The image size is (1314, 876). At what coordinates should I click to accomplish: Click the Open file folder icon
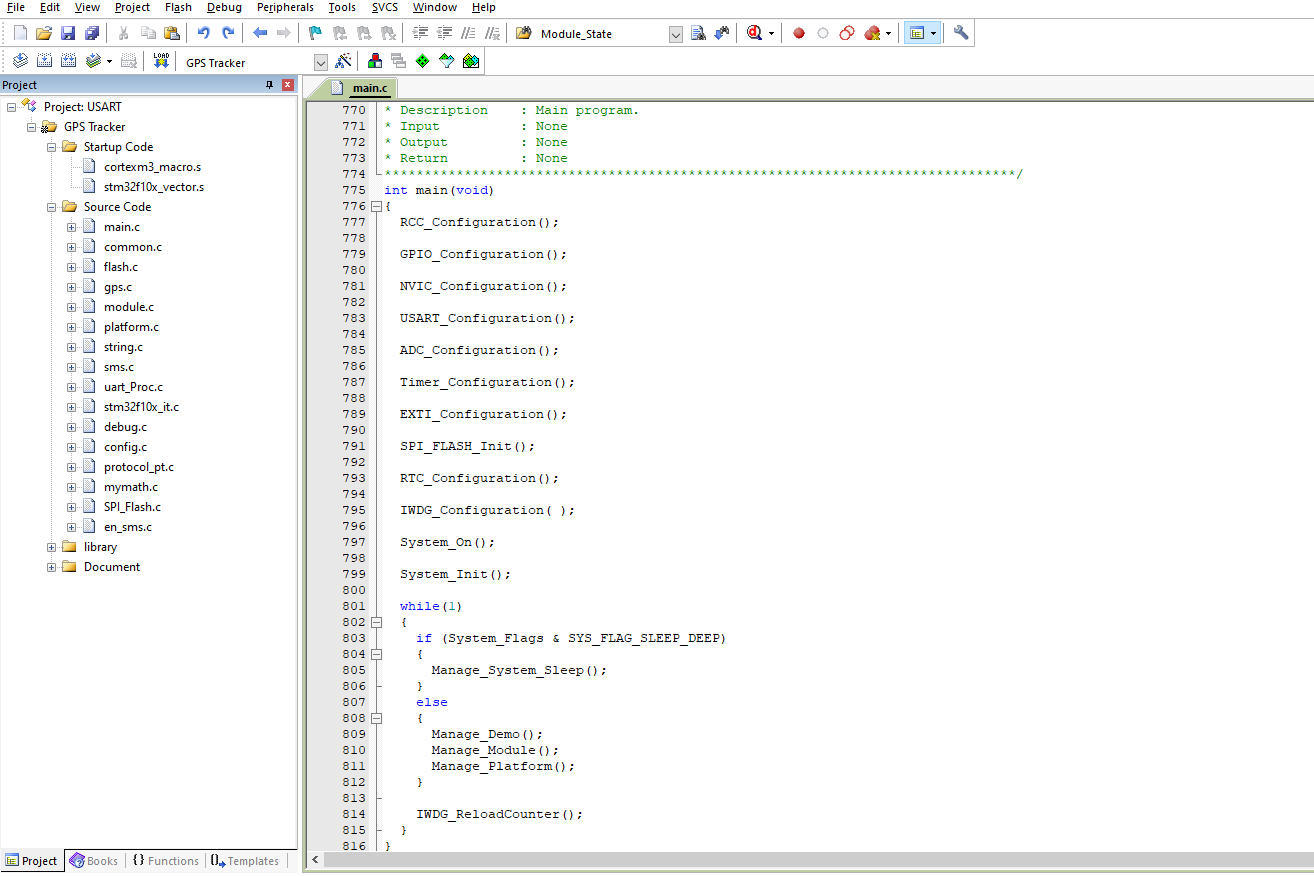[44, 33]
